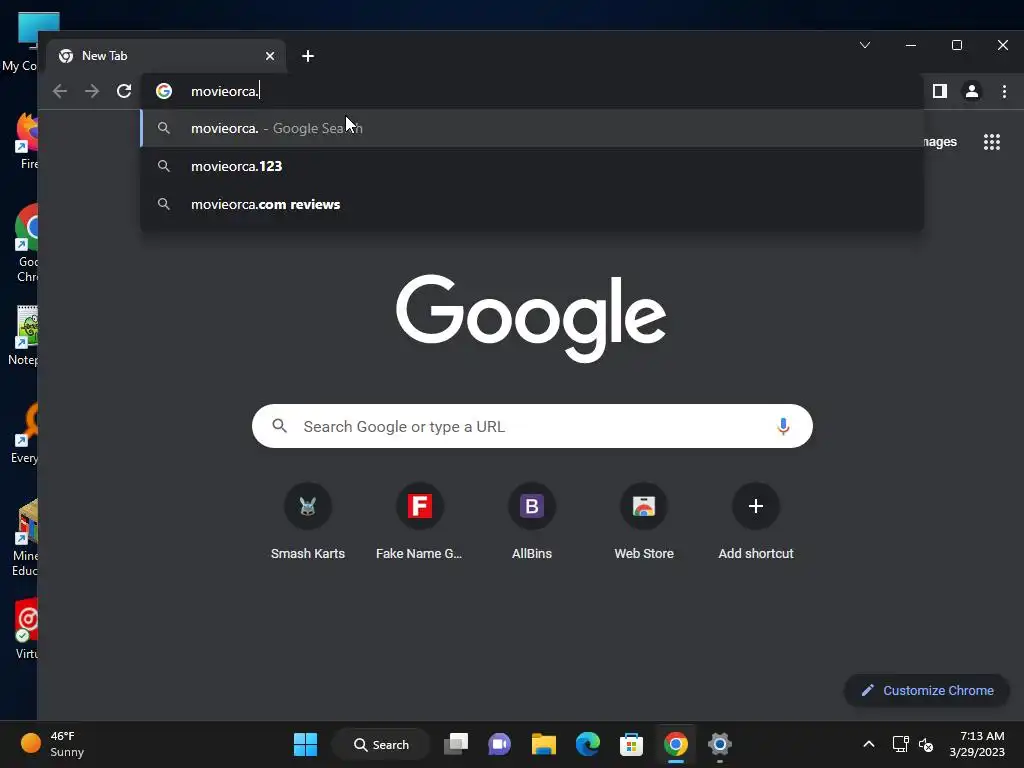1024x768 pixels.
Task: Open the network status tray icon
Action: 901,744
